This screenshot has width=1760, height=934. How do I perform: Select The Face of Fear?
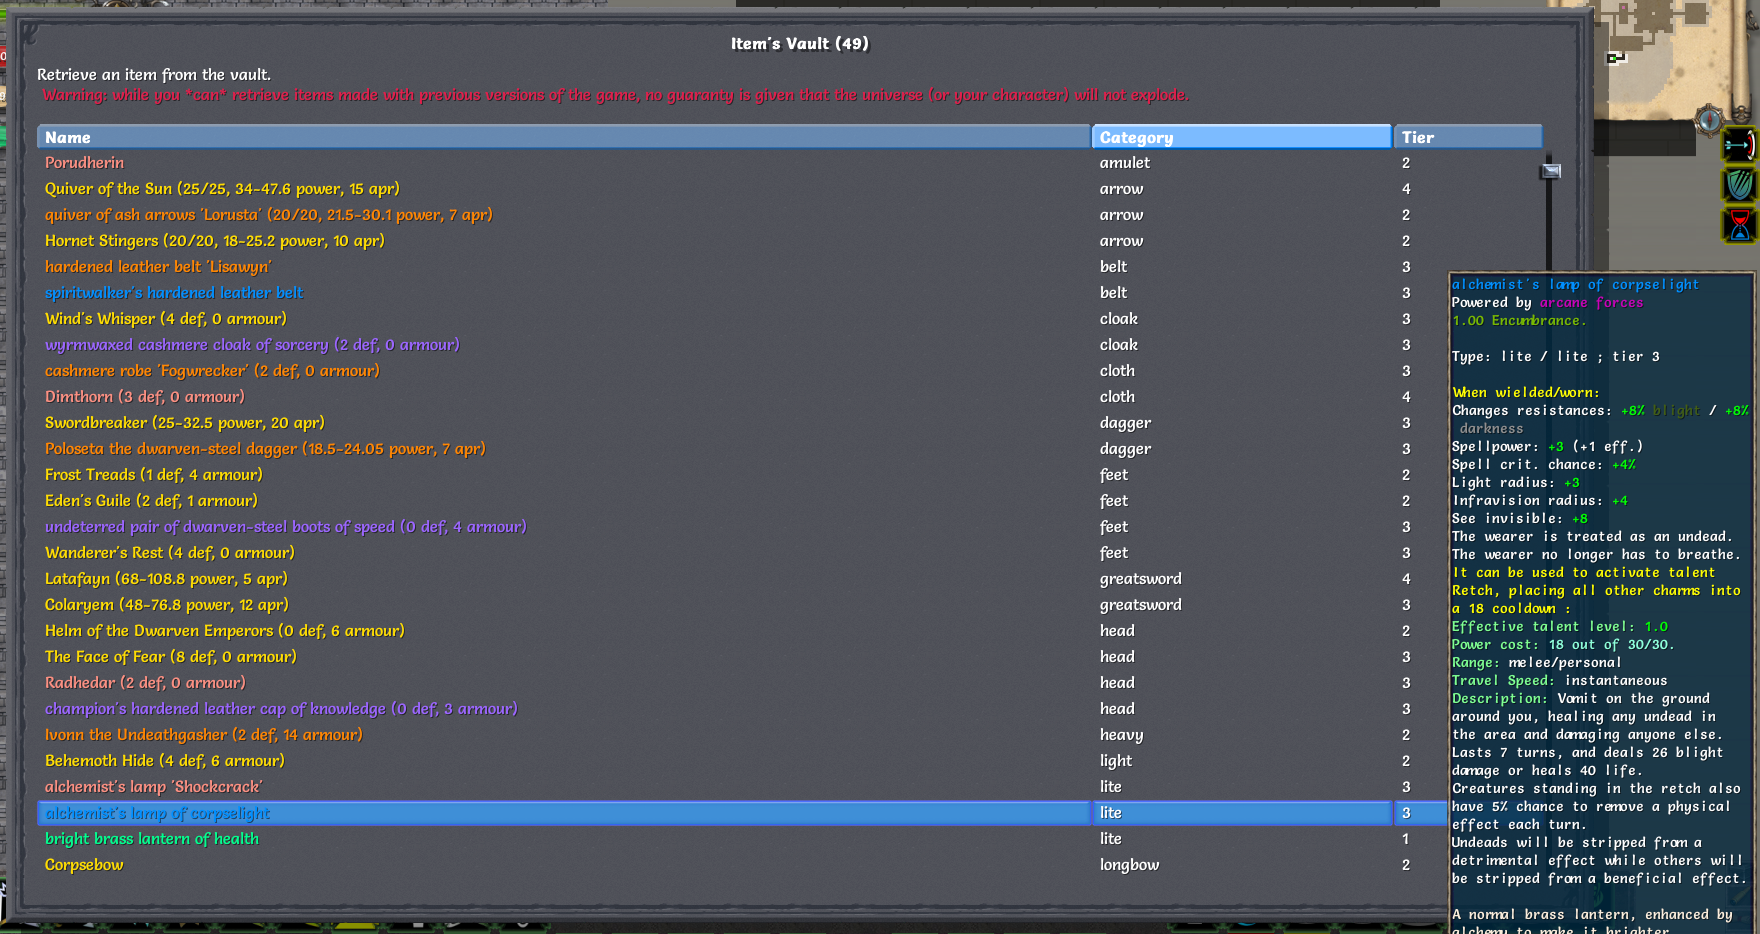coord(564,657)
